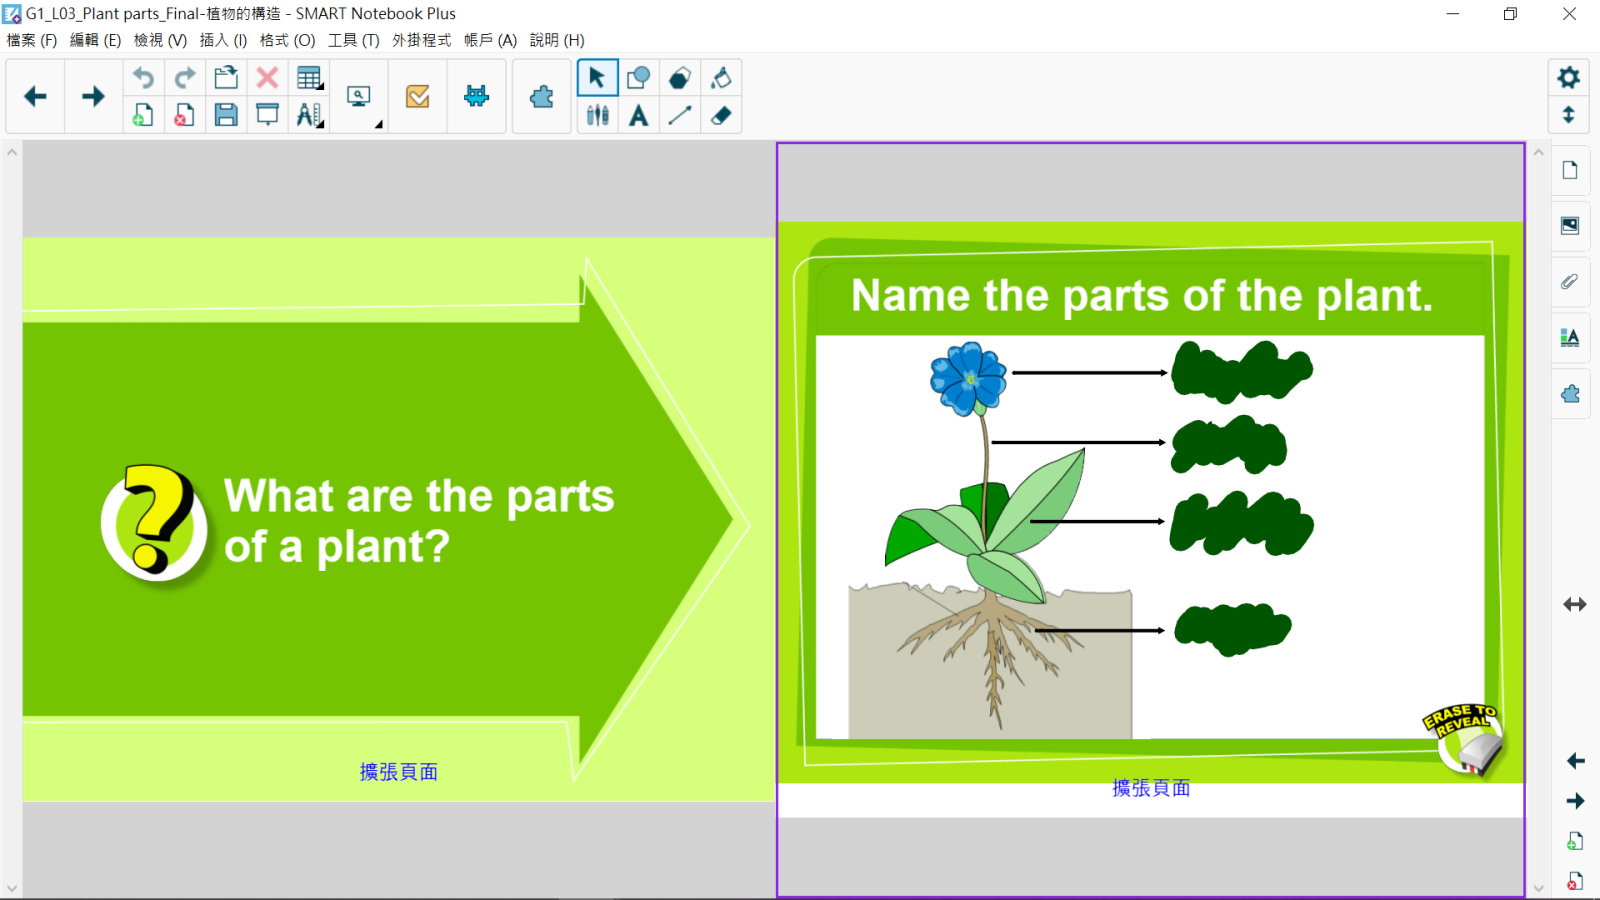Image resolution: width=1600 pixels, height=900 pixels.
Task: Expand the screen view options dropdown
Action: pyautogui.click(x=360, y=97)
